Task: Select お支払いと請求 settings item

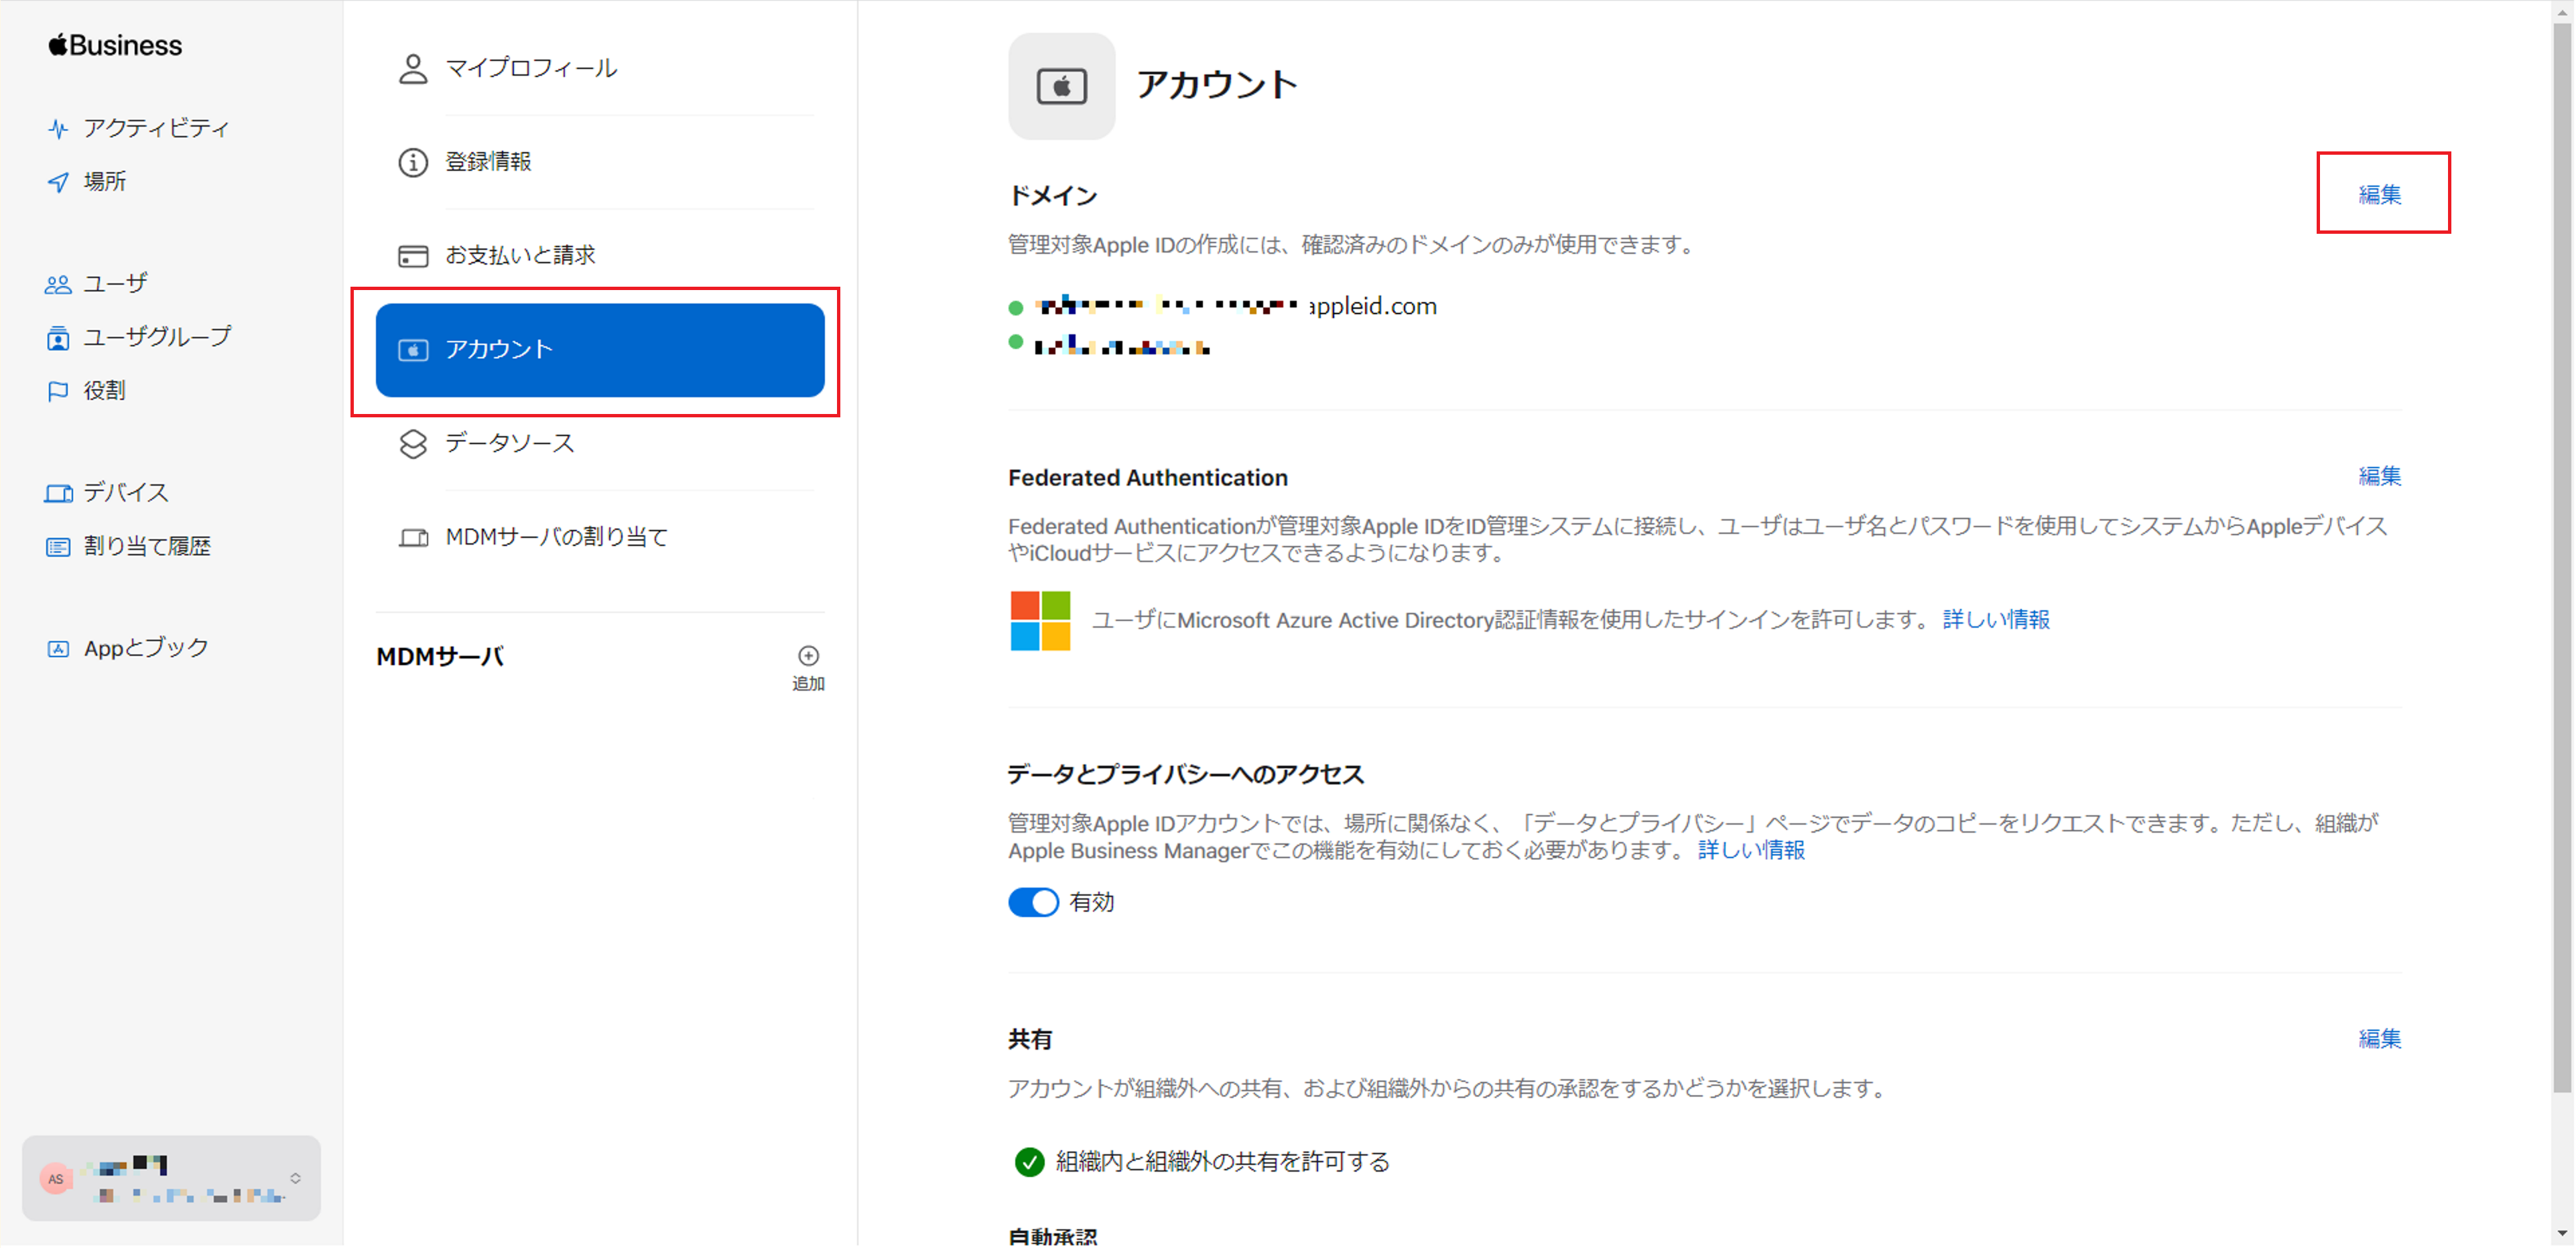Action: pos(600,256)
